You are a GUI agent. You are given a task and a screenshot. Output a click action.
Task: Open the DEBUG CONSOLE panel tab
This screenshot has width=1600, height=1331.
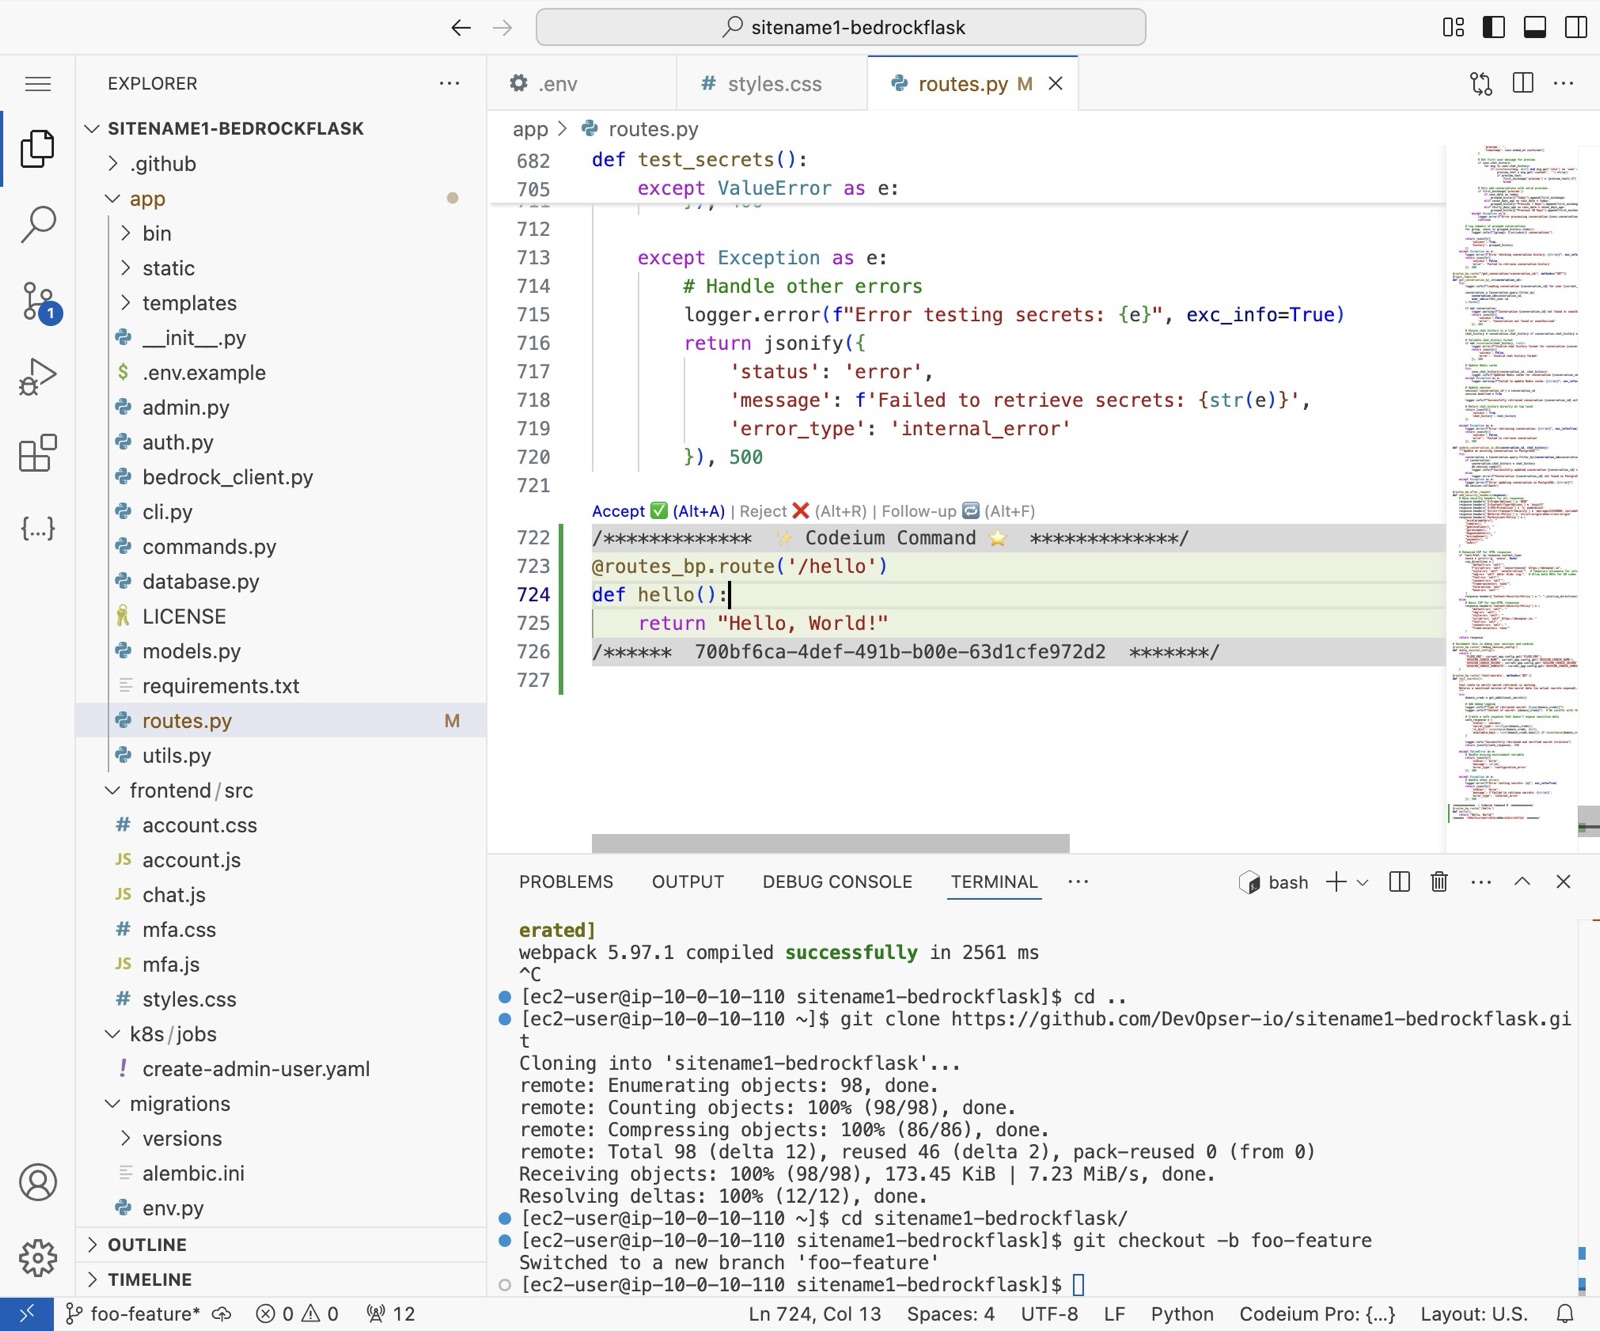[x=837, y=882]
